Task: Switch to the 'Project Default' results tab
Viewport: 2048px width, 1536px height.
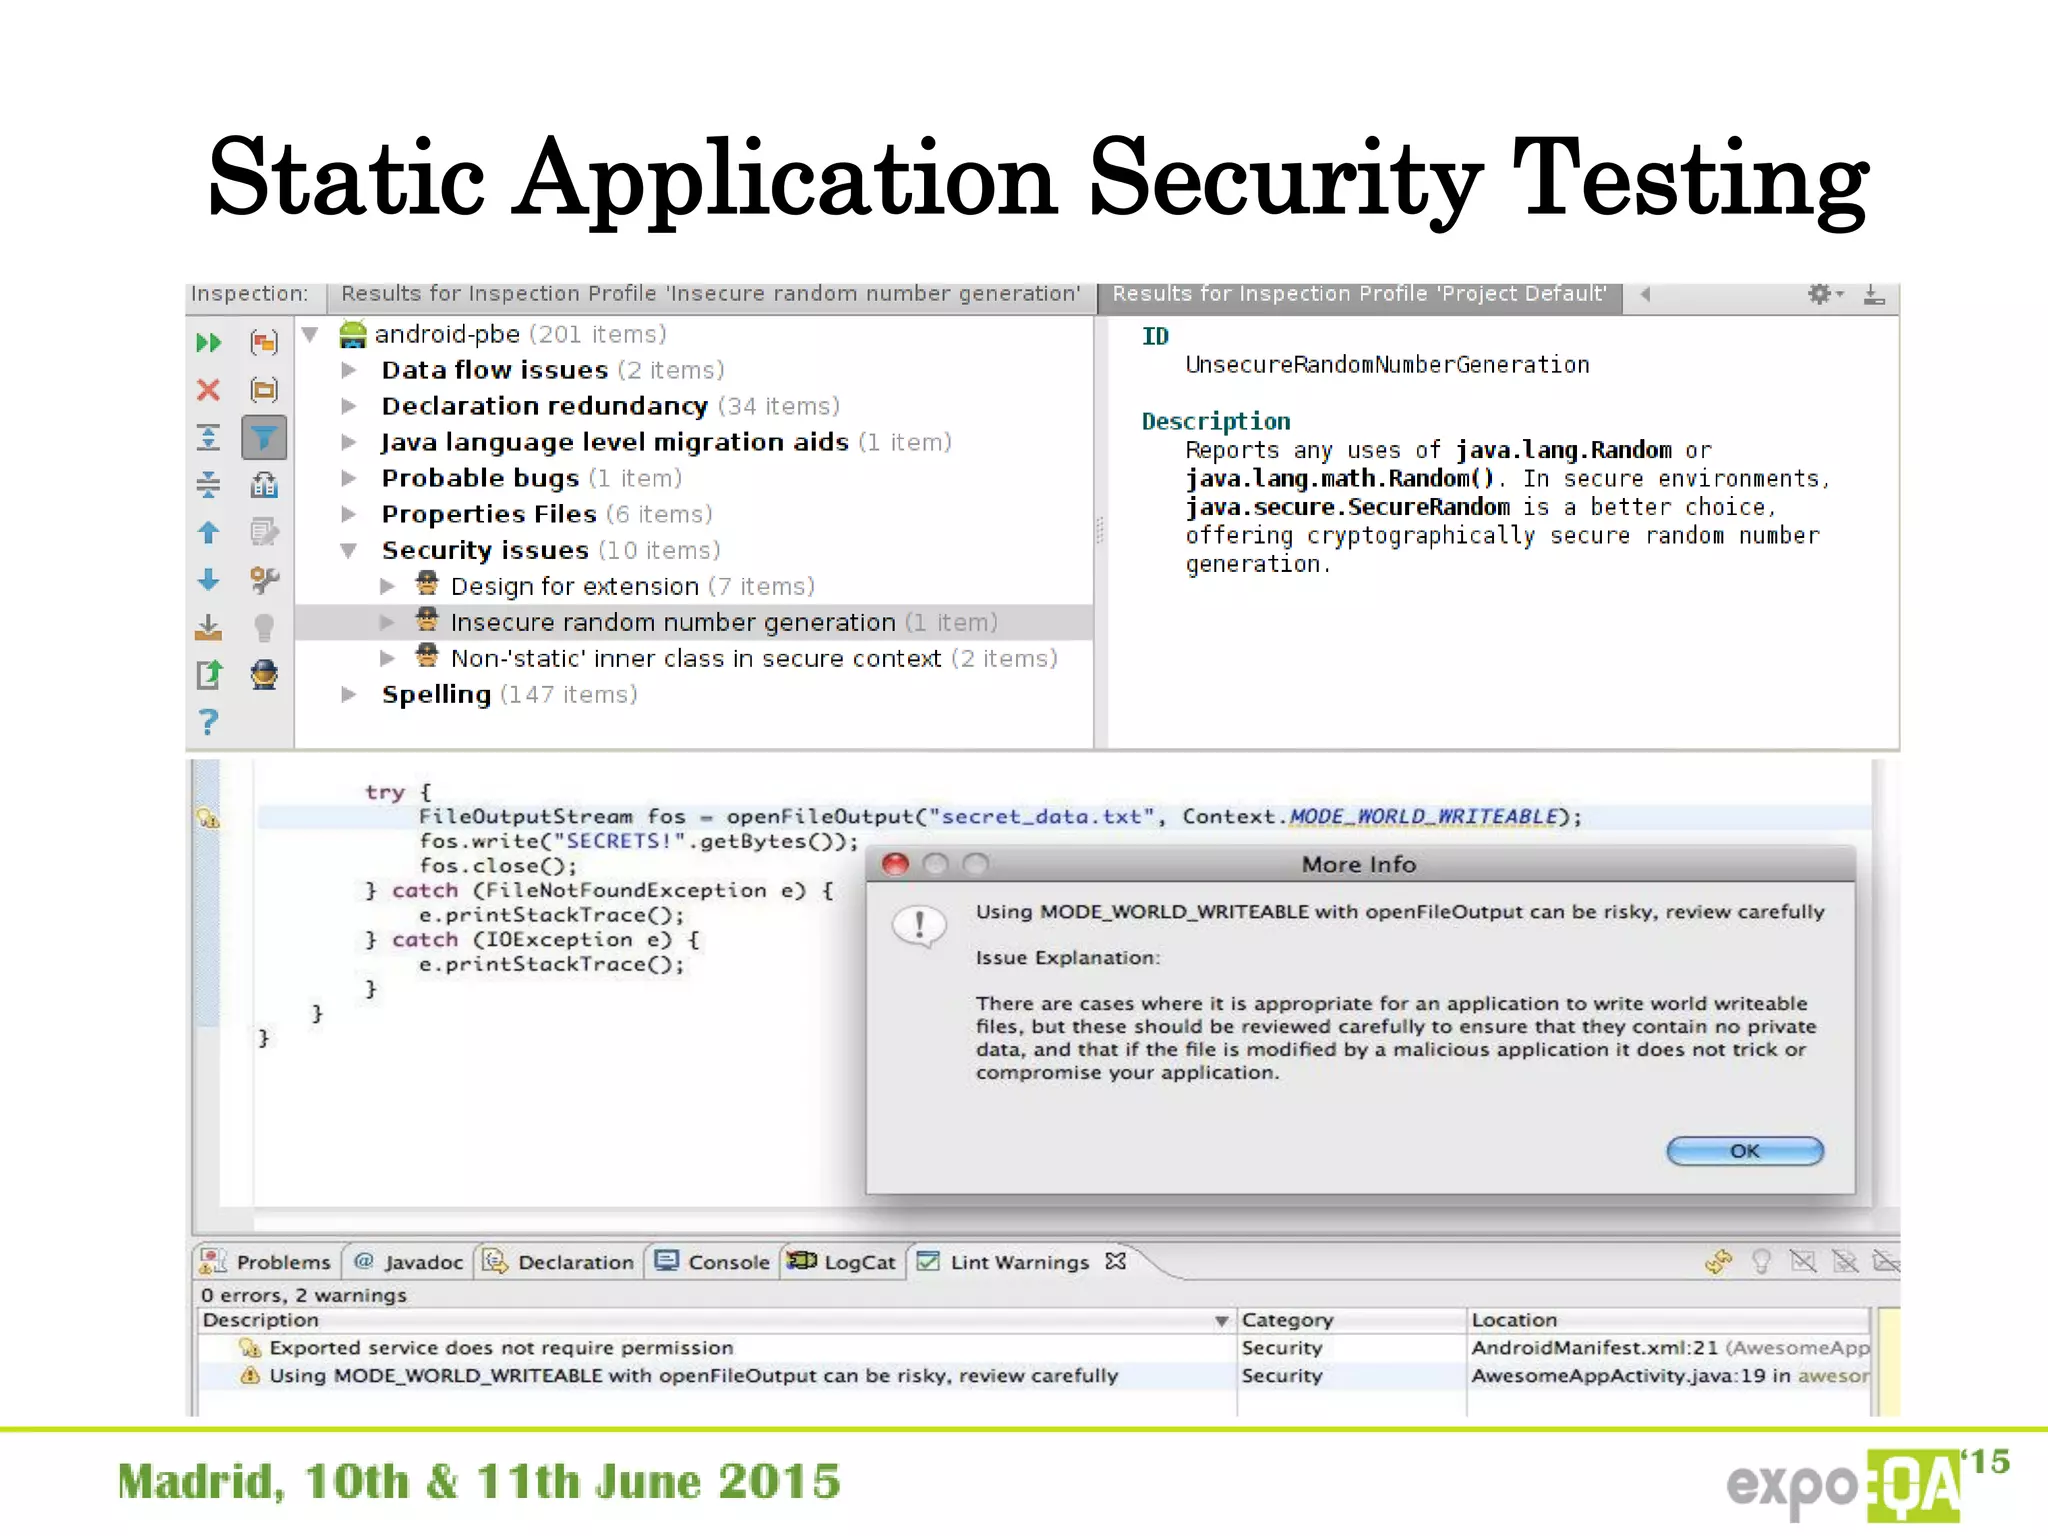Action: point(1359,294)
